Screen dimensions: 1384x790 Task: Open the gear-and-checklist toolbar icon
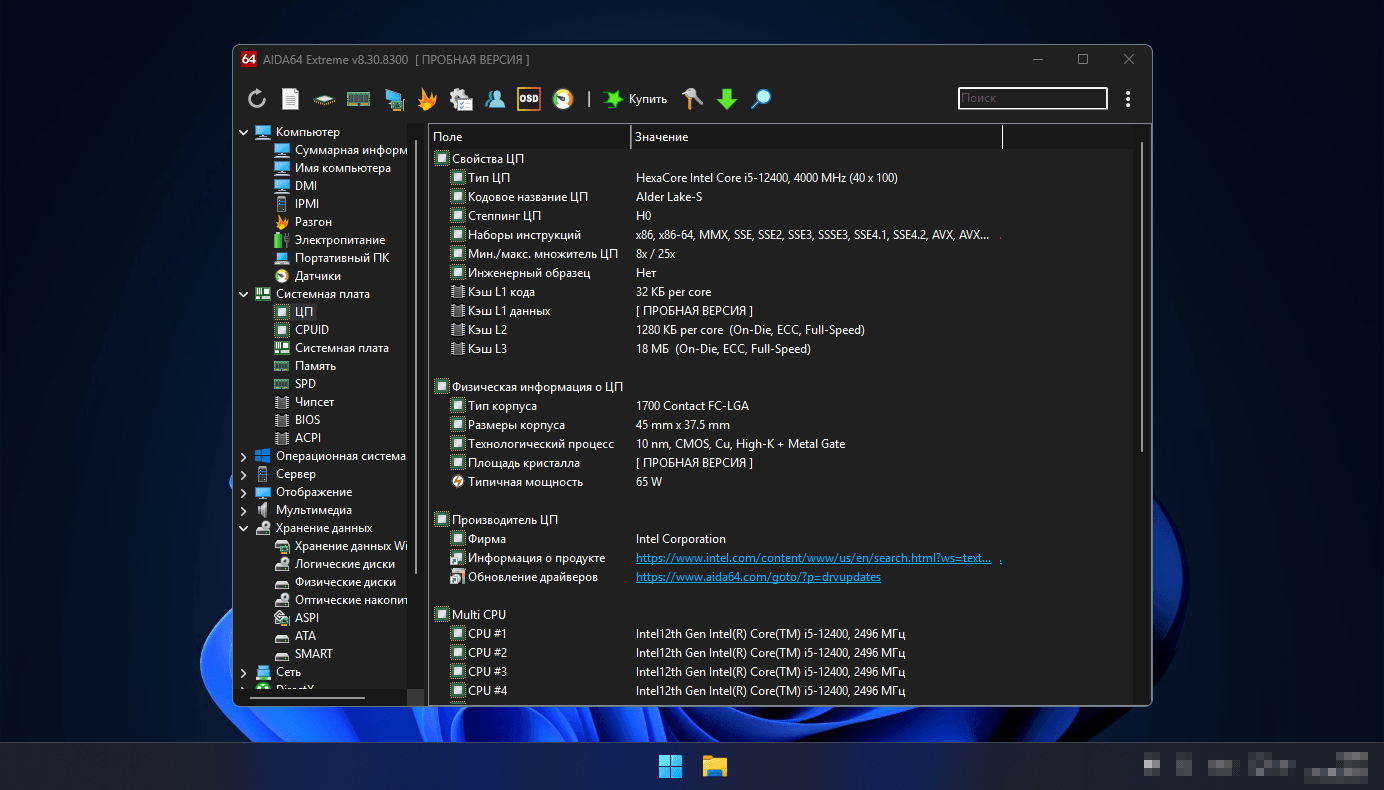461,98
